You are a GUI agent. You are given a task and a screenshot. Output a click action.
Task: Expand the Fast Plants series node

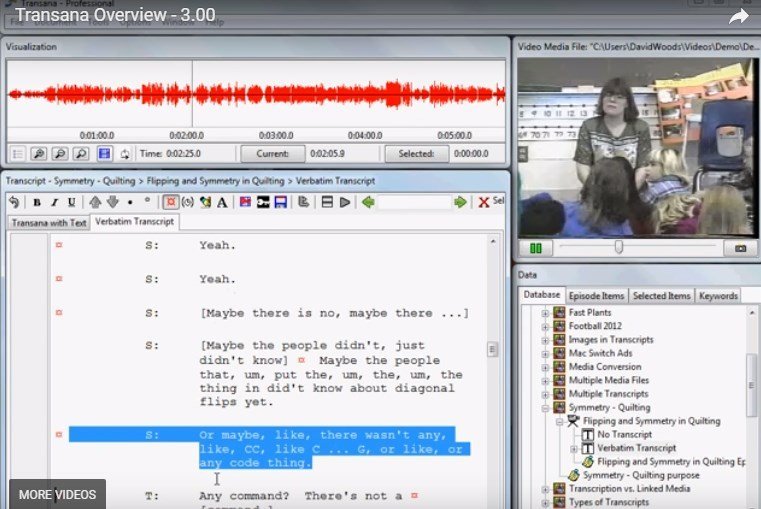pos(545,313)
